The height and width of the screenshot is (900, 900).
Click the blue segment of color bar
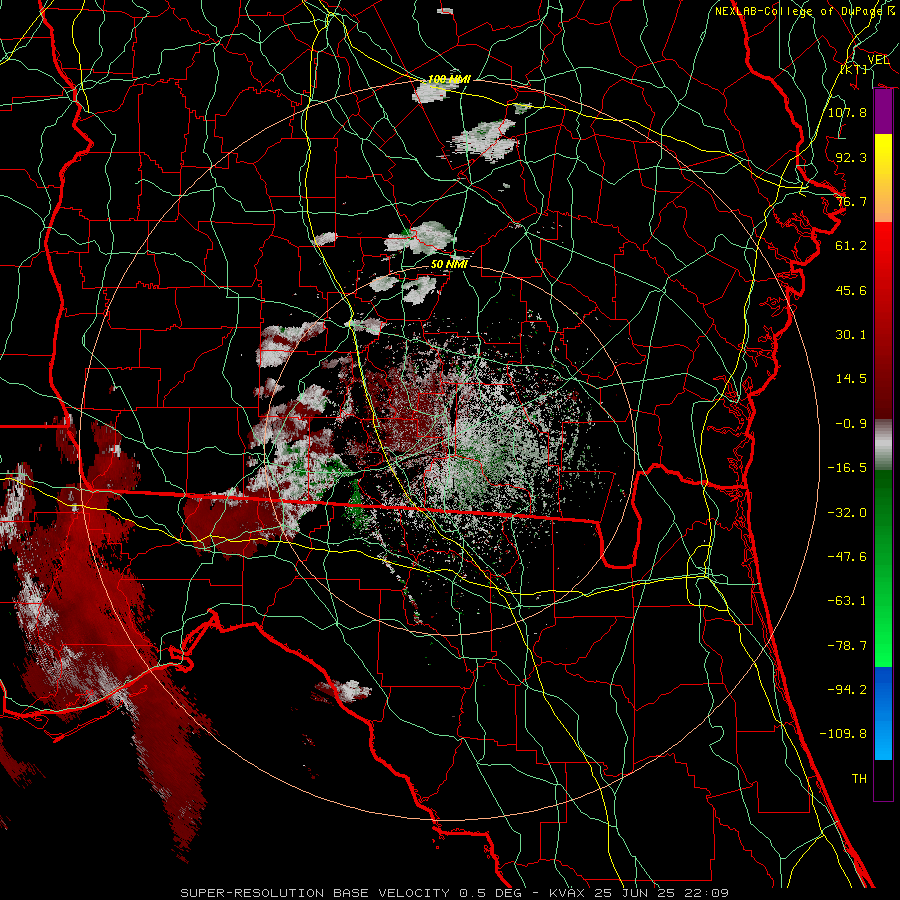883,713
